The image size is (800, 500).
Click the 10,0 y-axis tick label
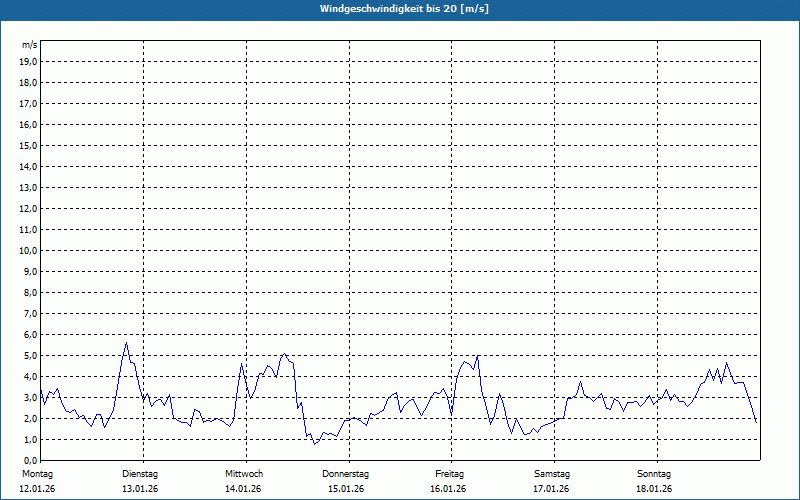coord(29,250)
